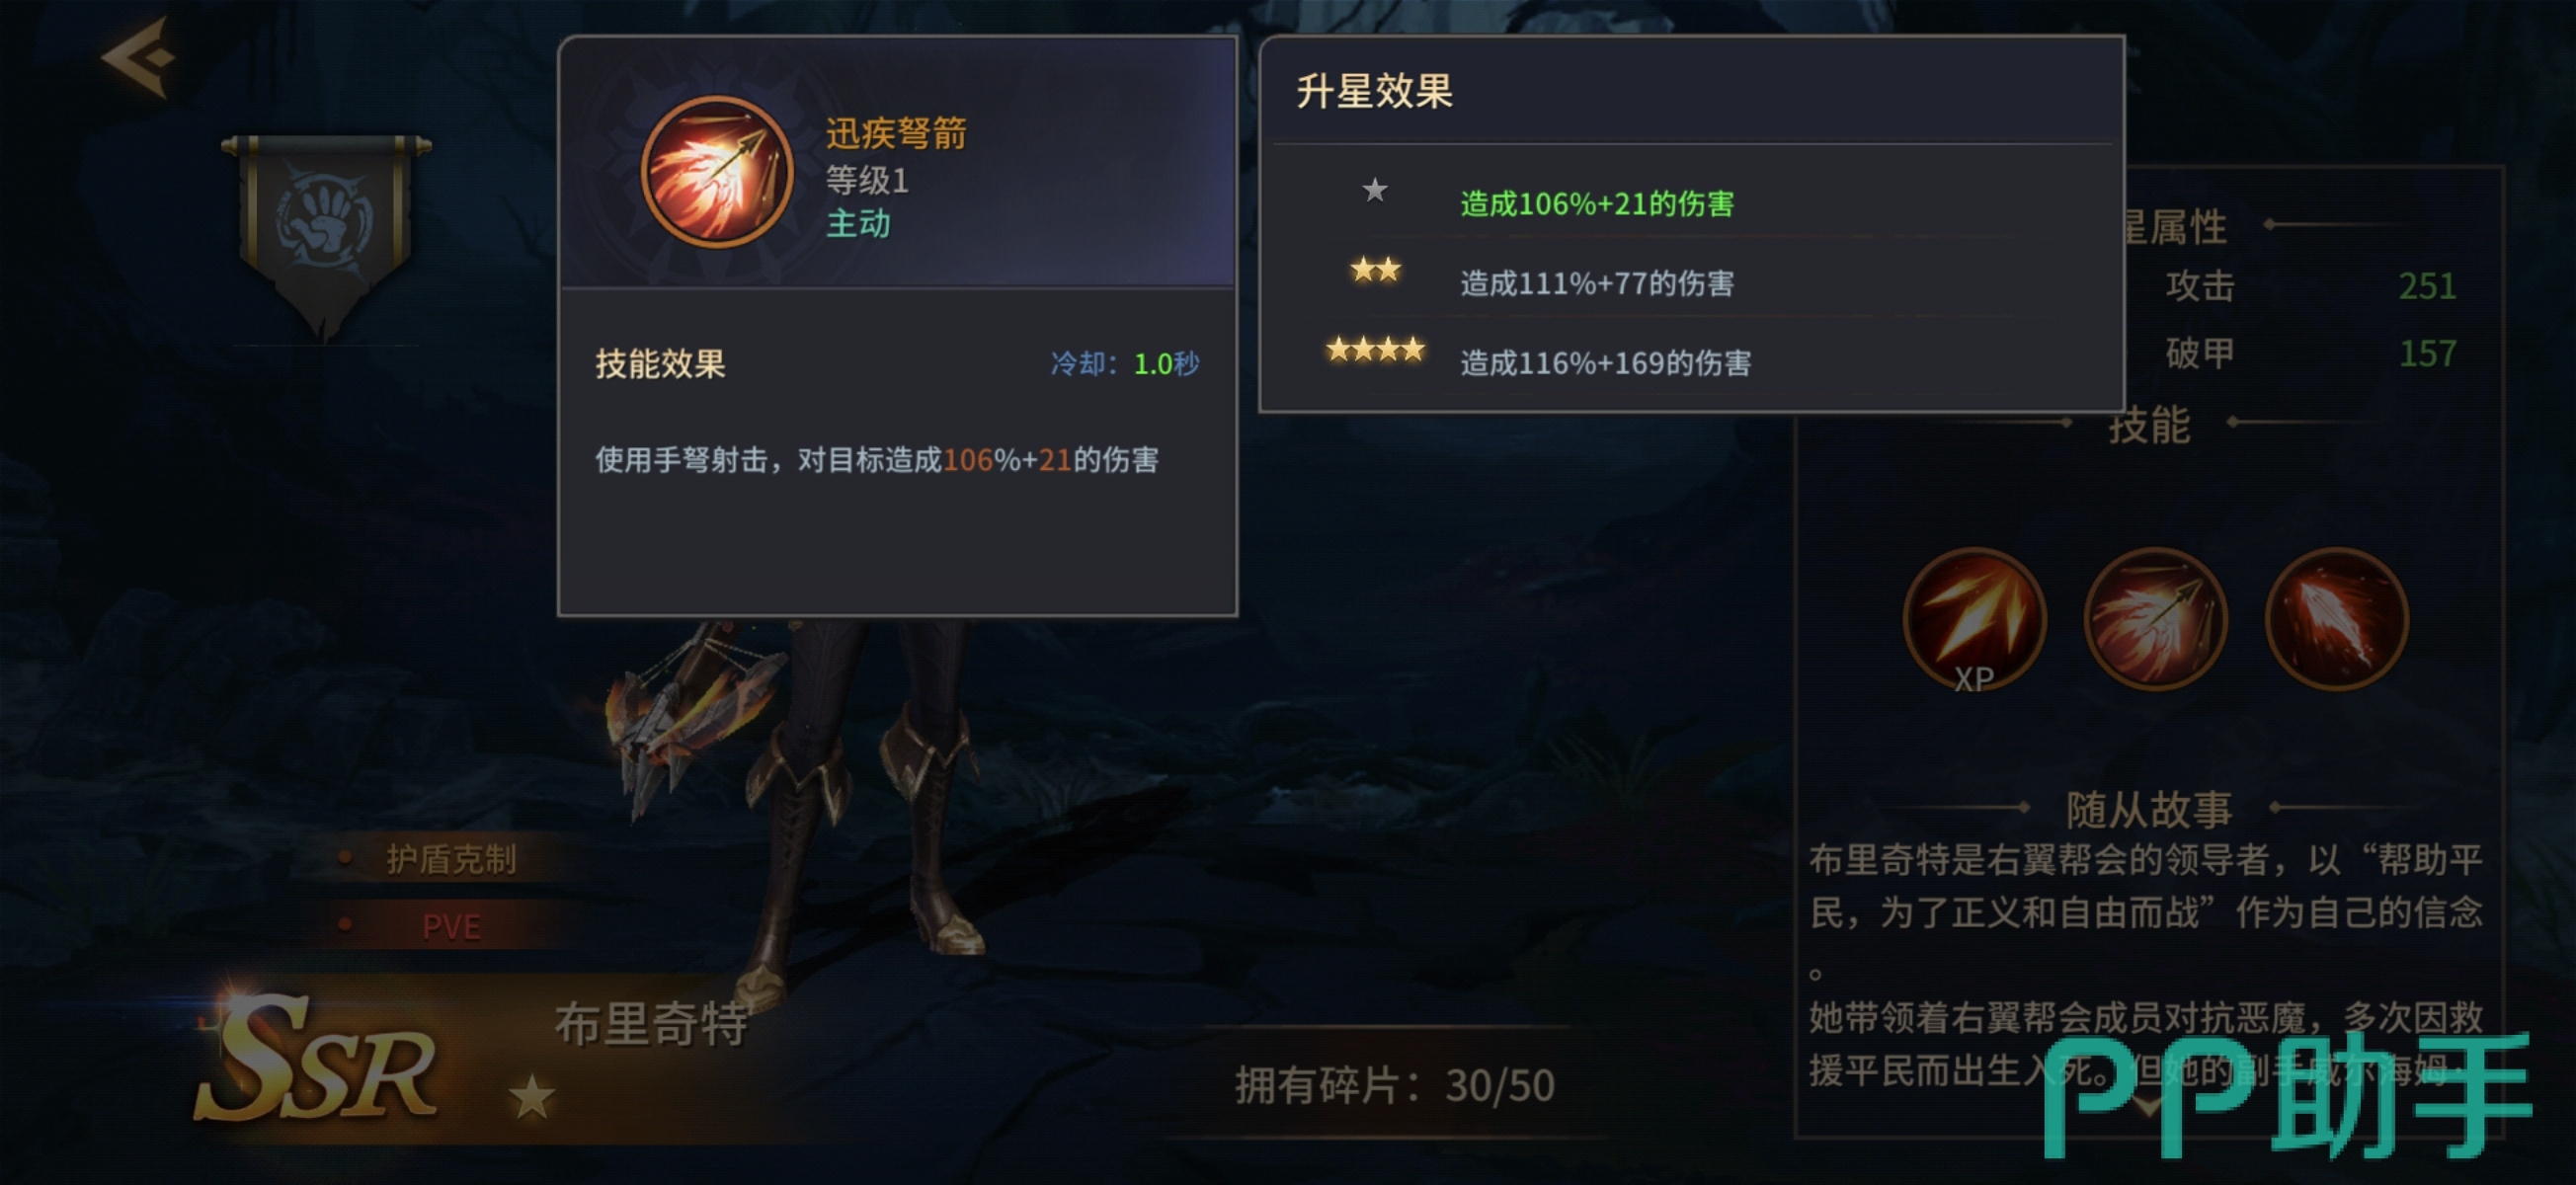Tap the four-star upgrade row icon
The height and width of the screenshot is (1185, 2576).
coord(1375,350)
